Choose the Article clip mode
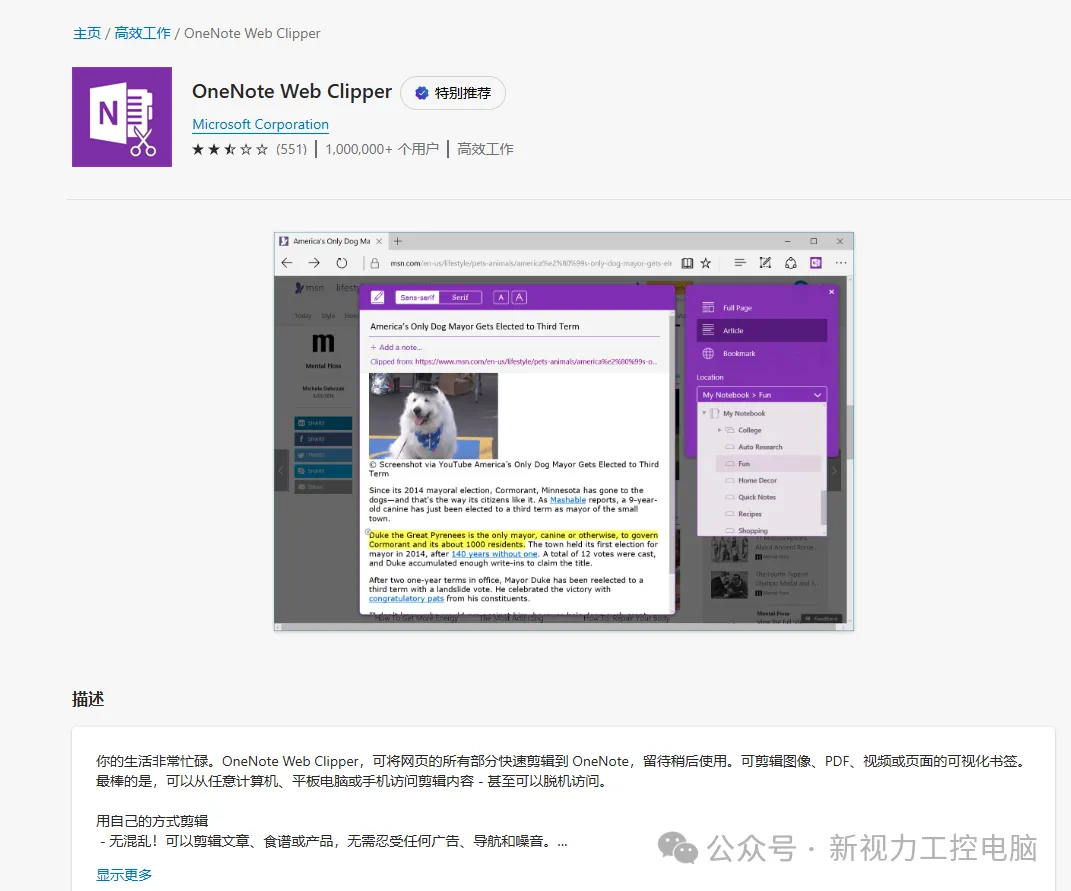Viewport: 1071px width, 891px height. tap(762, 330)
